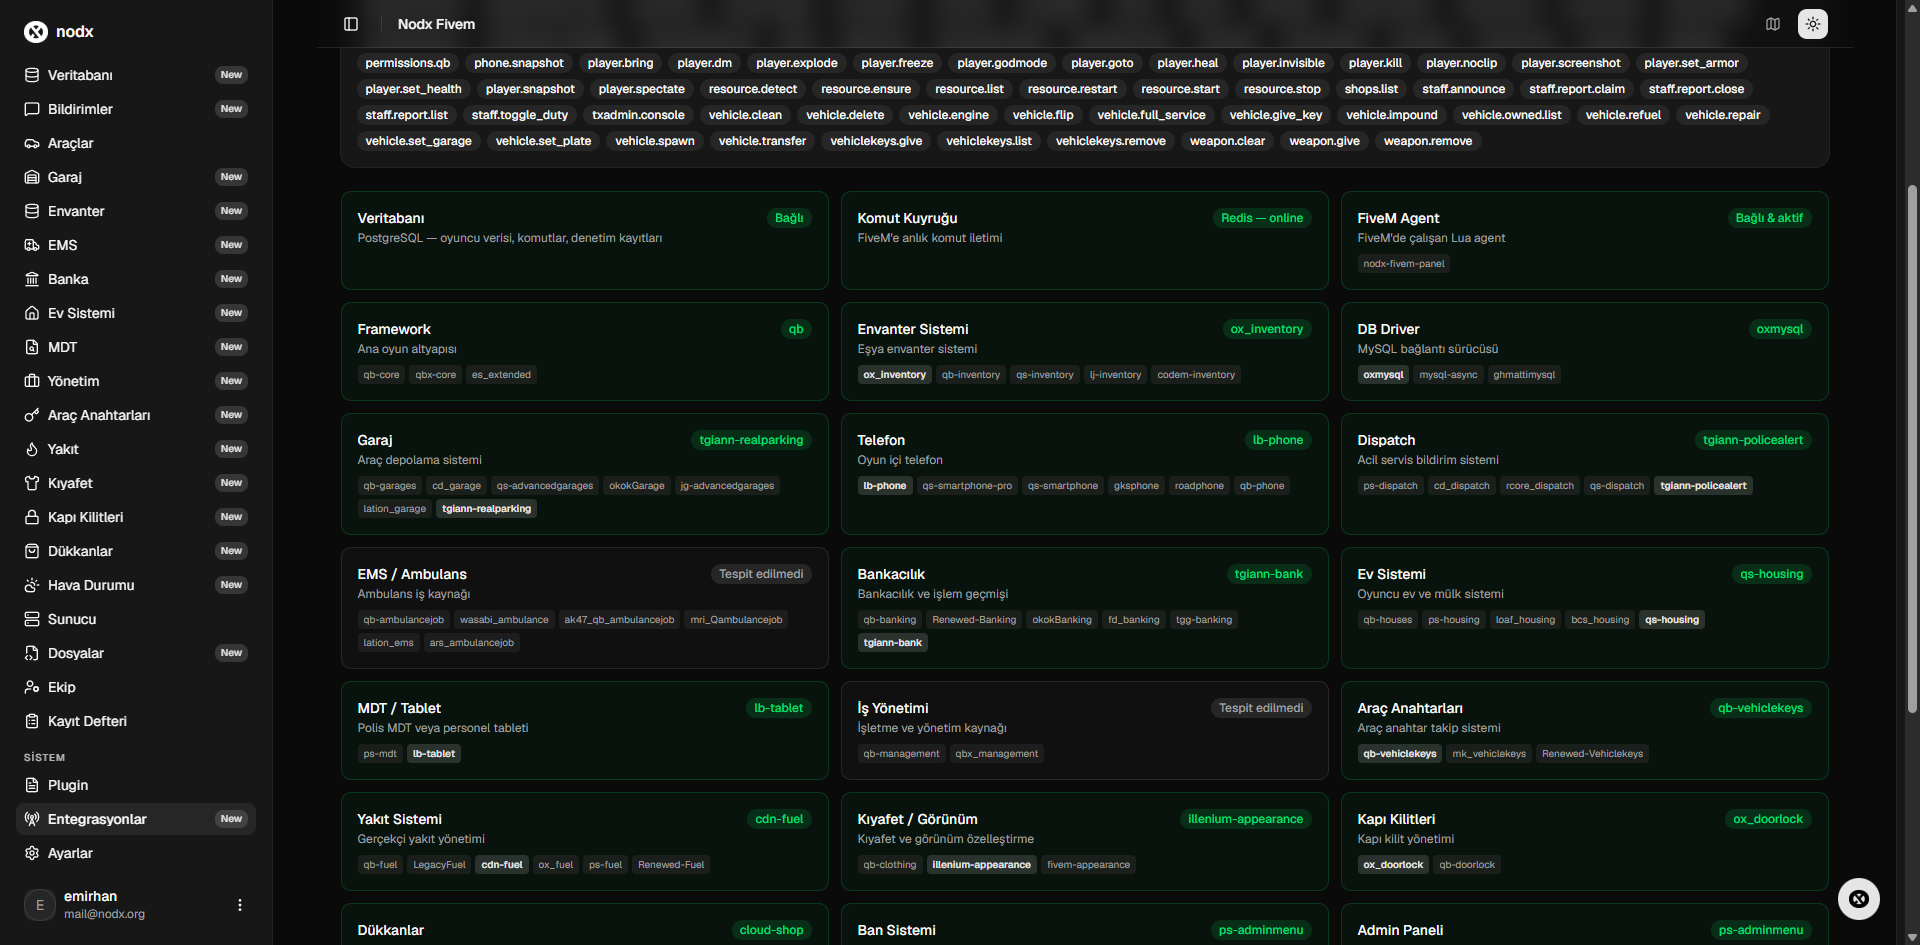Click the resource.restart permission tag
This screenshot has height=945, width=1920.
tap(1072, 89)
